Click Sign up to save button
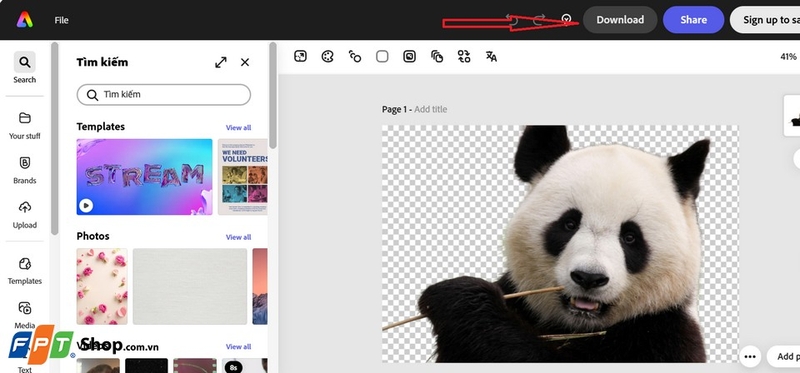Image resolution: width=800 pixels, height=373 pixels. coord(765,20)
